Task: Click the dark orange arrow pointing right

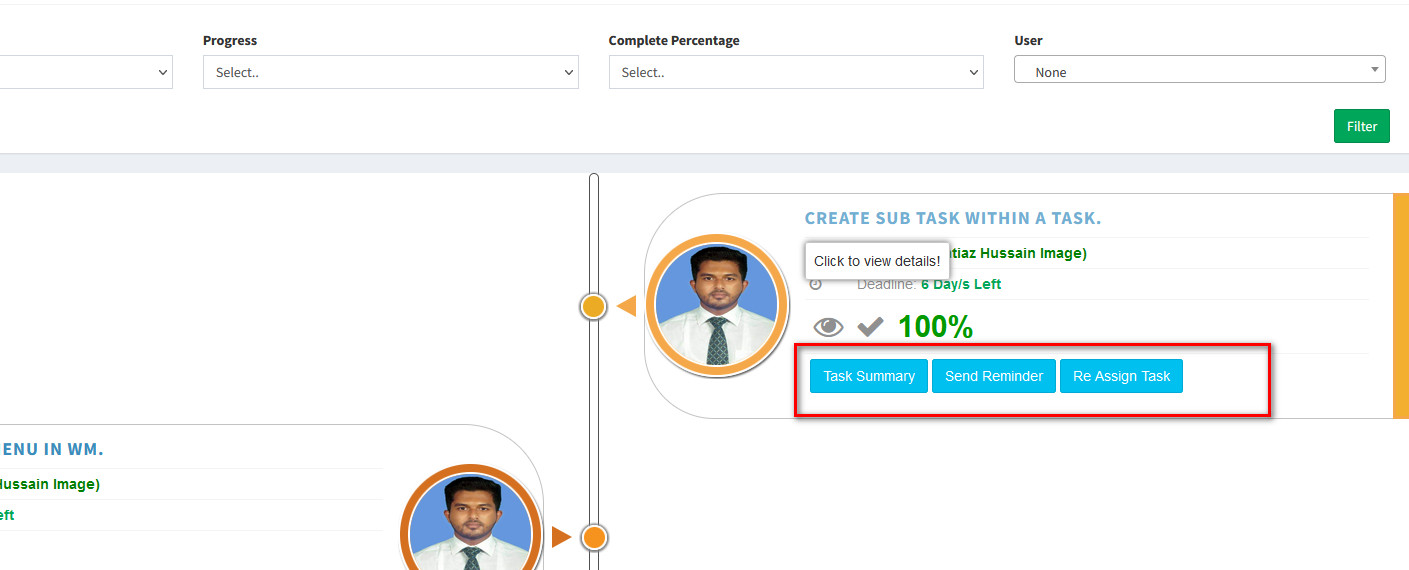Action: click(561, 537)
